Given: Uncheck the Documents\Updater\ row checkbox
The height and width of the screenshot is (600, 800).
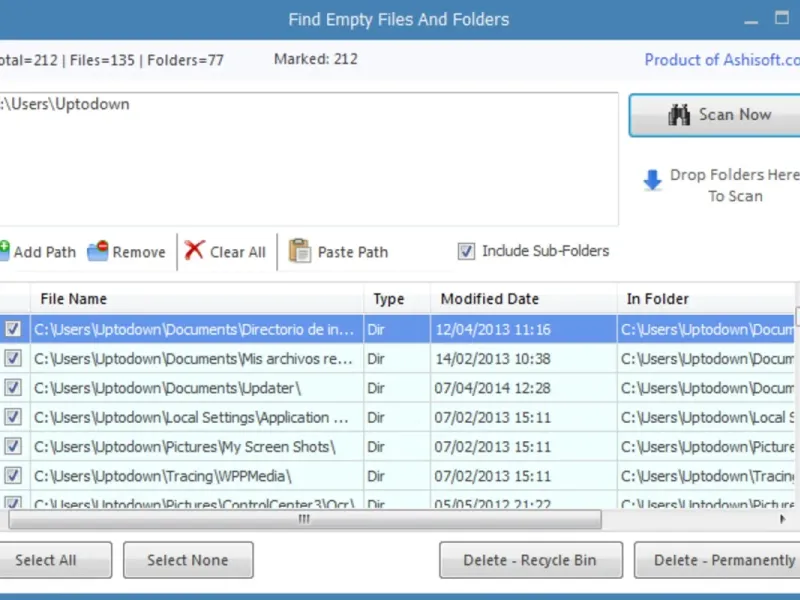Looking at the screenshot, I should point(13,388).
